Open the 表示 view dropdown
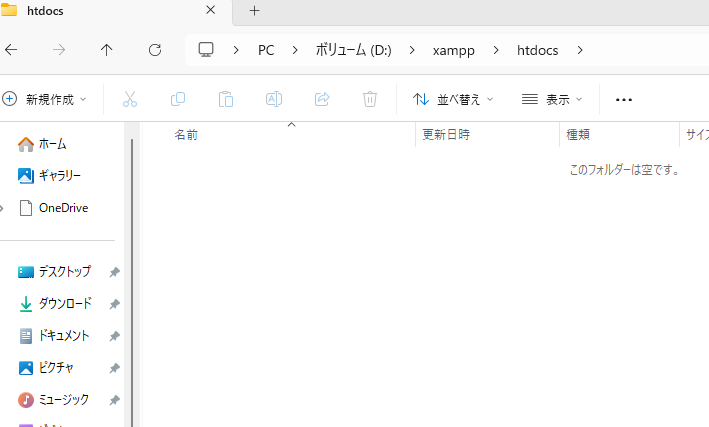 click(552, 99)
